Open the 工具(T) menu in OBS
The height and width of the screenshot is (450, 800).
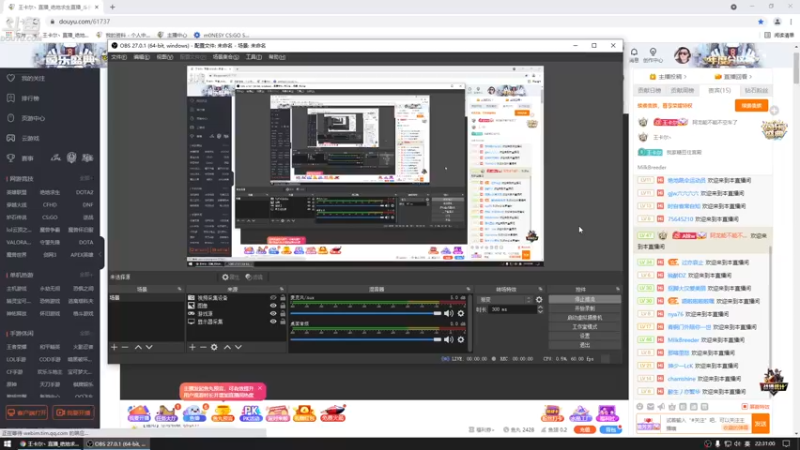pyautogui.click(x=254, y=57)
